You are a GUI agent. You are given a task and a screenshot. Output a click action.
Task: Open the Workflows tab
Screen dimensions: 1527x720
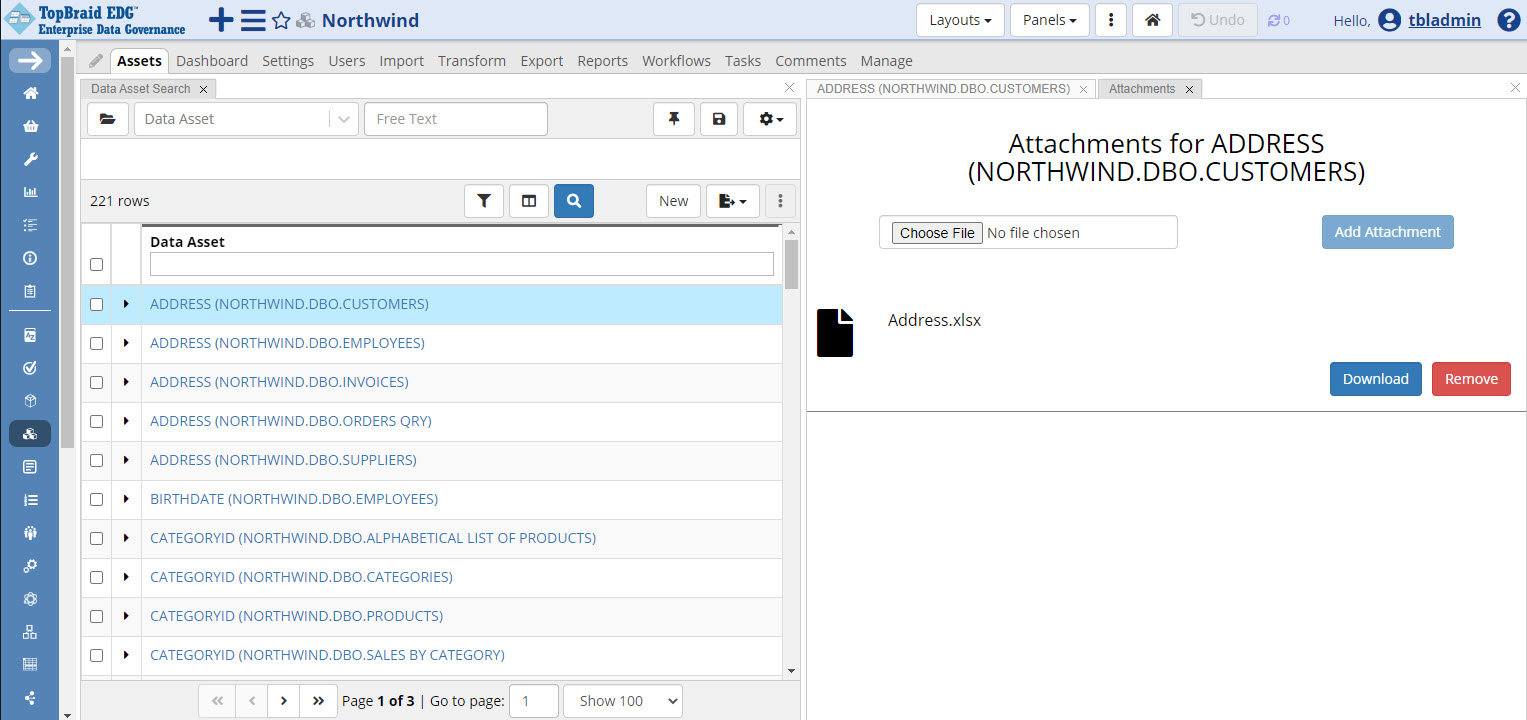click(x=676, y=61)
